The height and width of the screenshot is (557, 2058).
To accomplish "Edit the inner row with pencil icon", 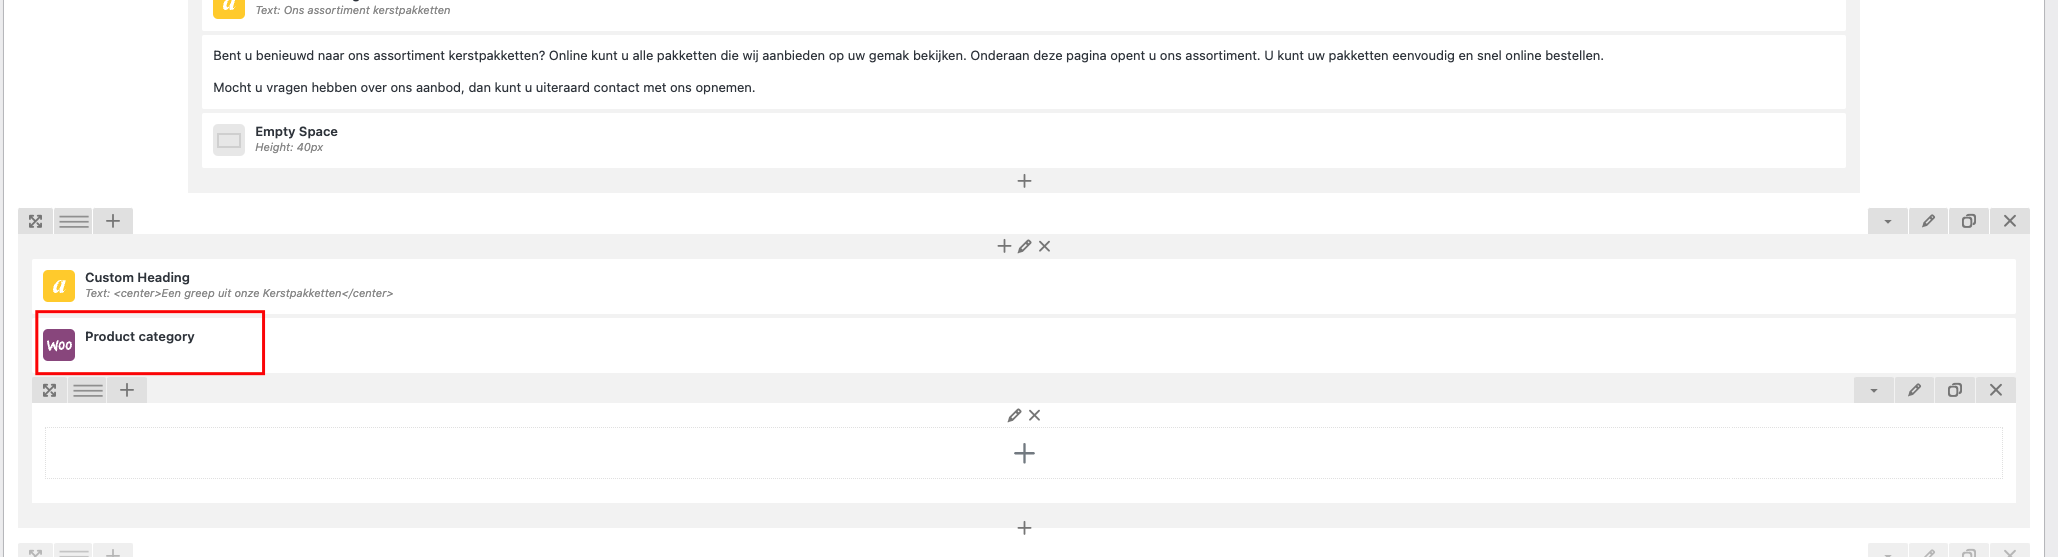I will [1914, 390].
